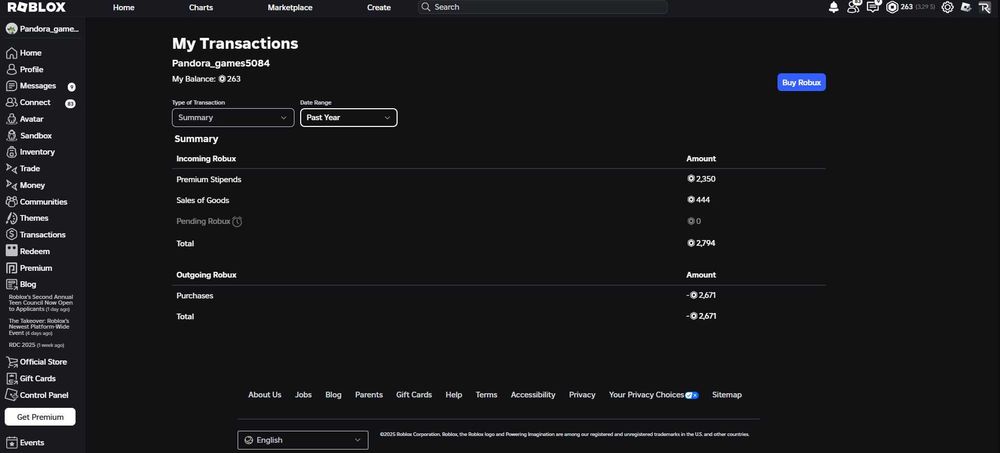Click the Control Panel icon in sidebar
Image resolution: width=1000 pixels, height=453 pixels.
point(11,395)
